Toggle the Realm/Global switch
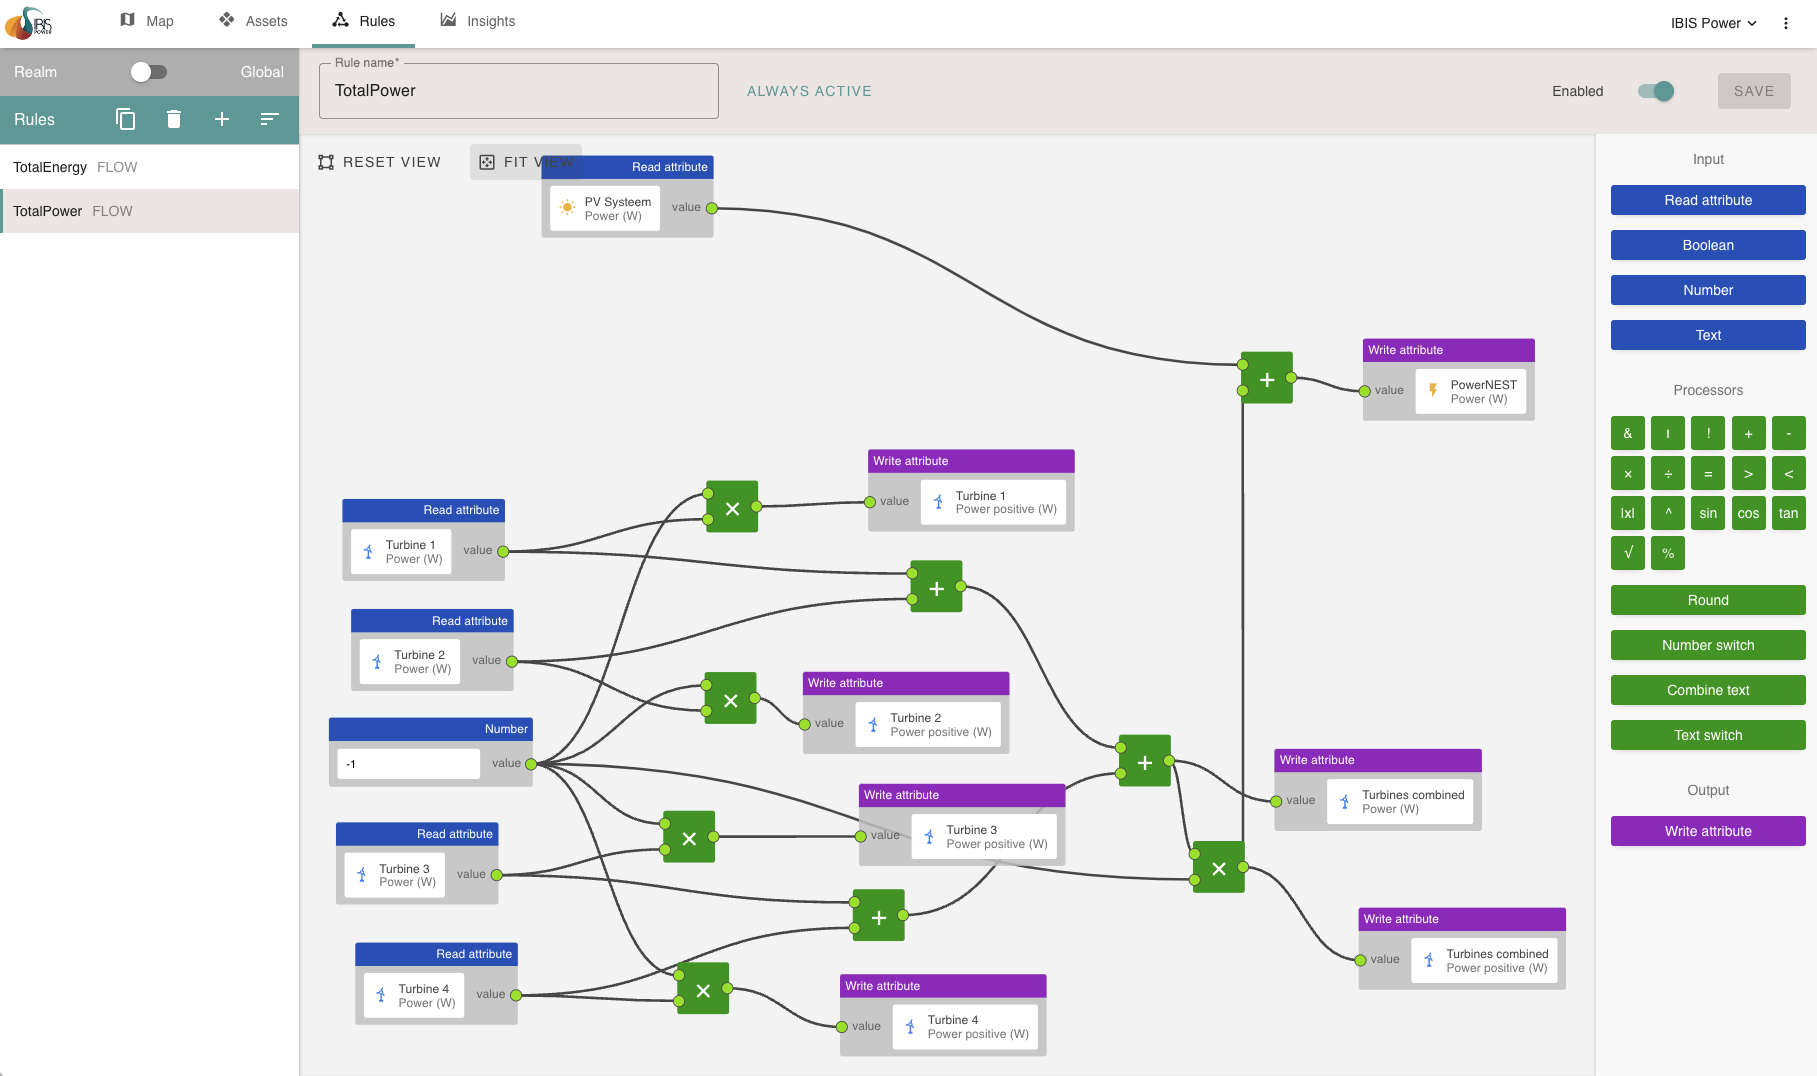Image resolution: width=1817 pixels, height=1076 pixels. (x=148, y=72)
